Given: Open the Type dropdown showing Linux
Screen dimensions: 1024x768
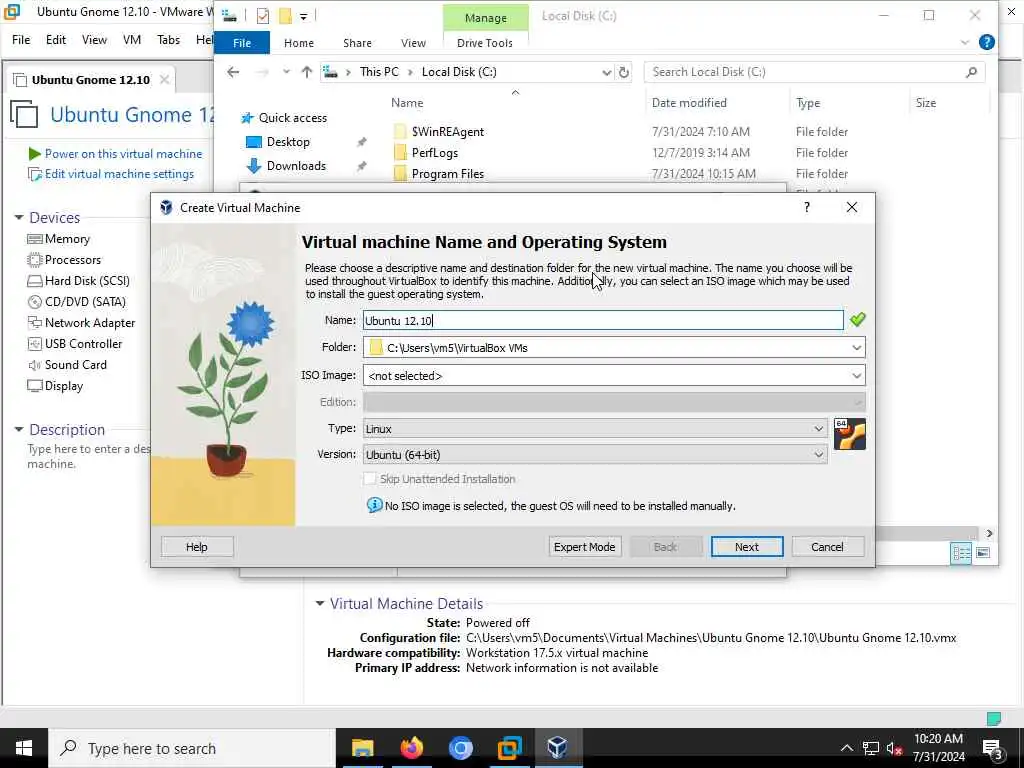Looking at the screenshot, I should [818, 428].
